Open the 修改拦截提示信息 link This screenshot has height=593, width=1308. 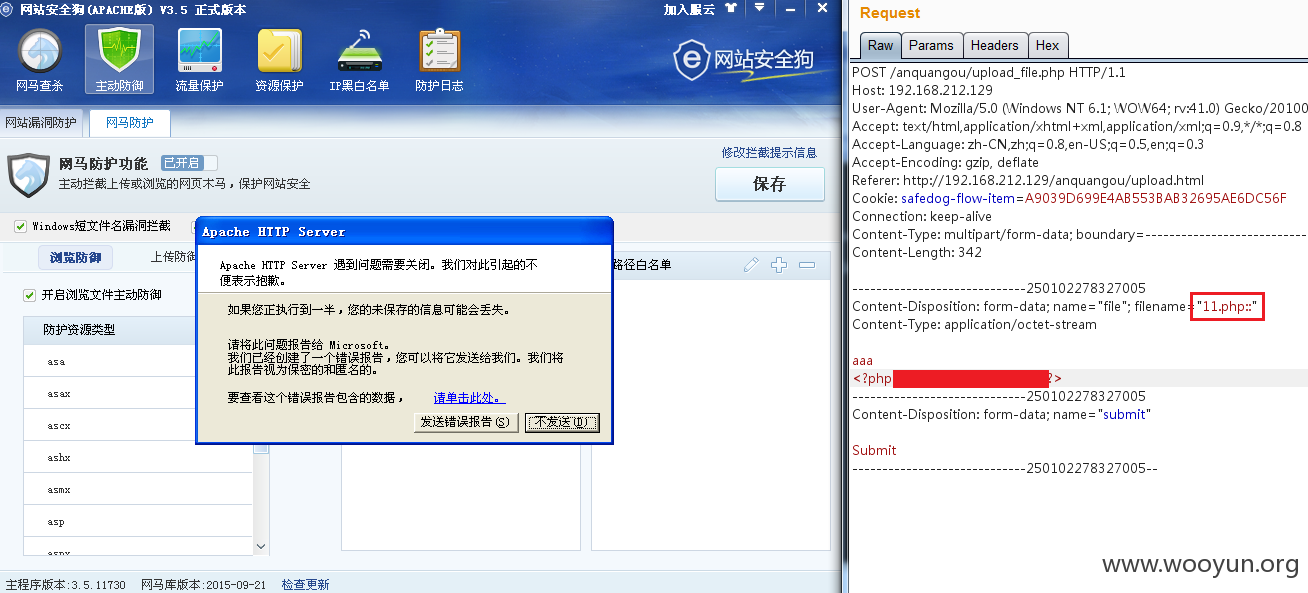pos(769,153)
